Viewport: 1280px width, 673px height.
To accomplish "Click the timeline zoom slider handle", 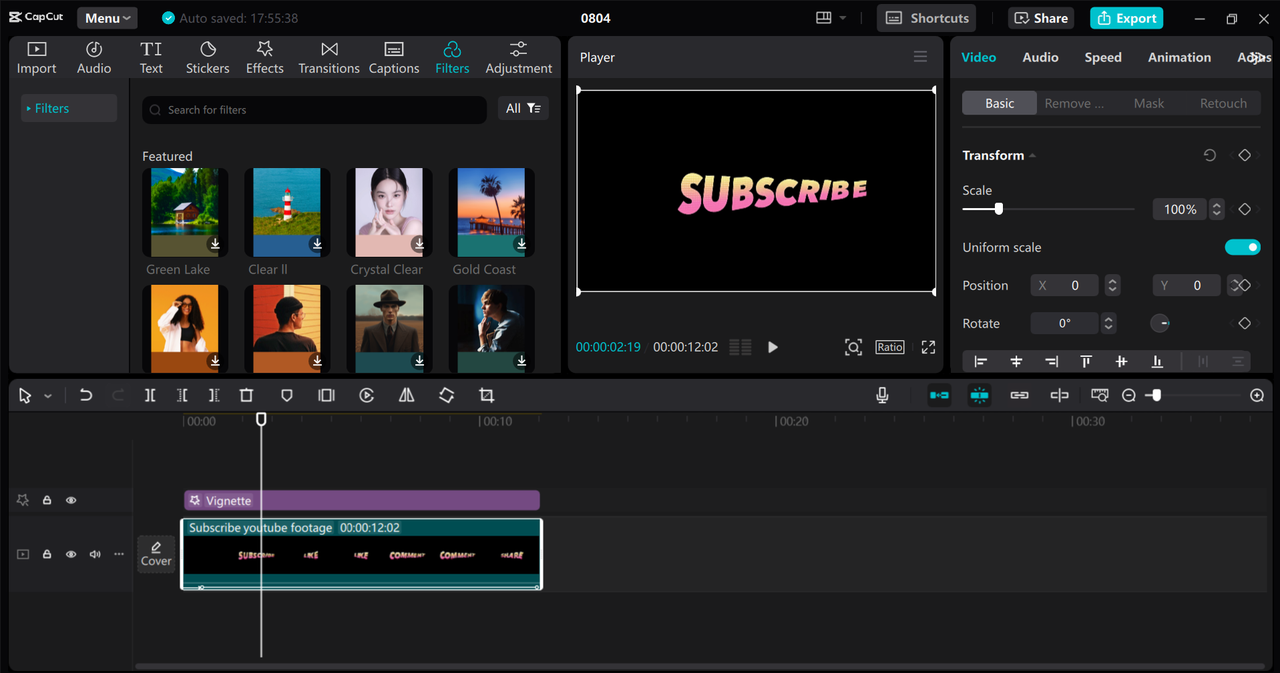I will coord(1156,396).
